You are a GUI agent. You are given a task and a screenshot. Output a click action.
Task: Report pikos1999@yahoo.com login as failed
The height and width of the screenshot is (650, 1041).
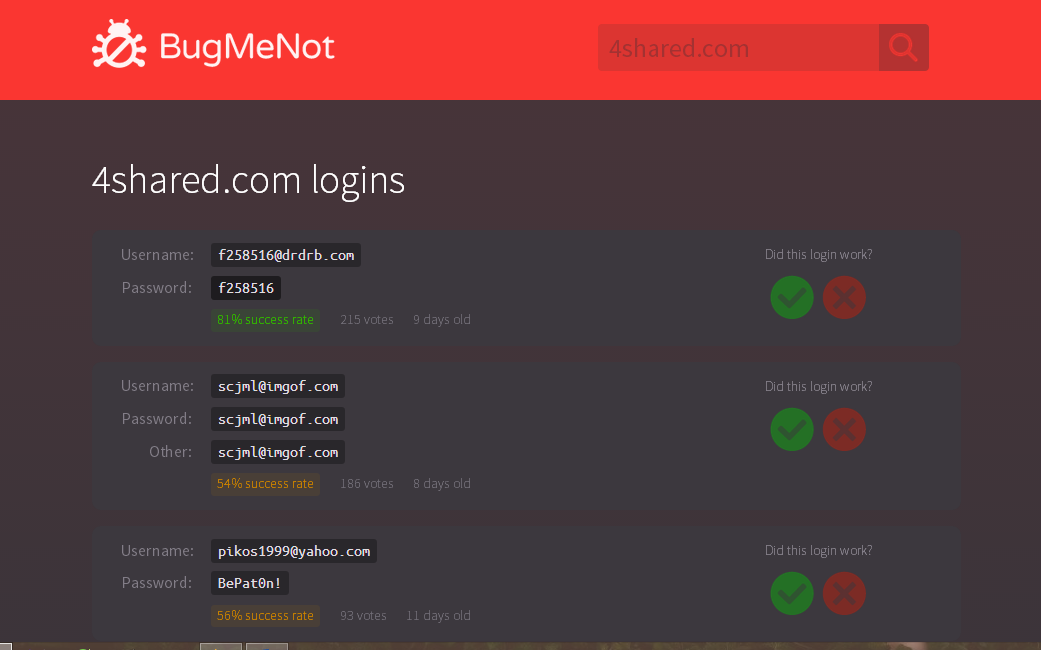coord(844,594)
